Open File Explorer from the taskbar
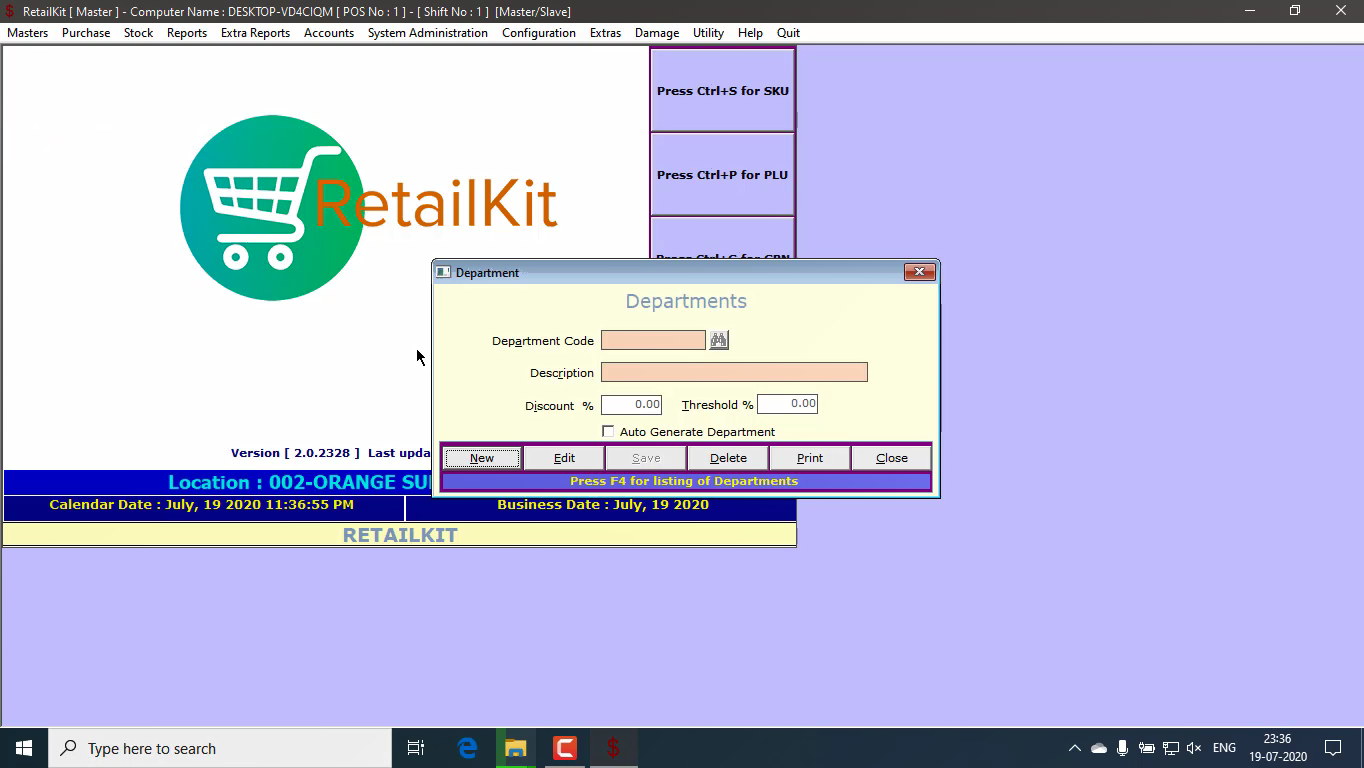 click(516, 748)
